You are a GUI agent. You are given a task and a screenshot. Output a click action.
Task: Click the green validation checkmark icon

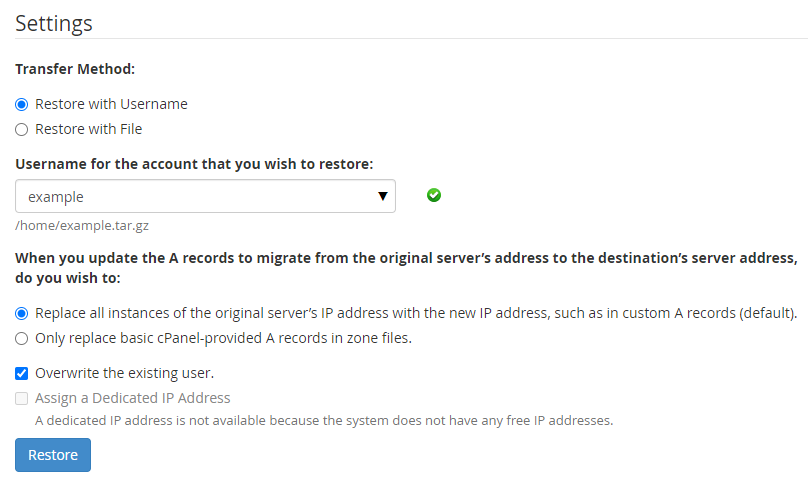[434, 196]
